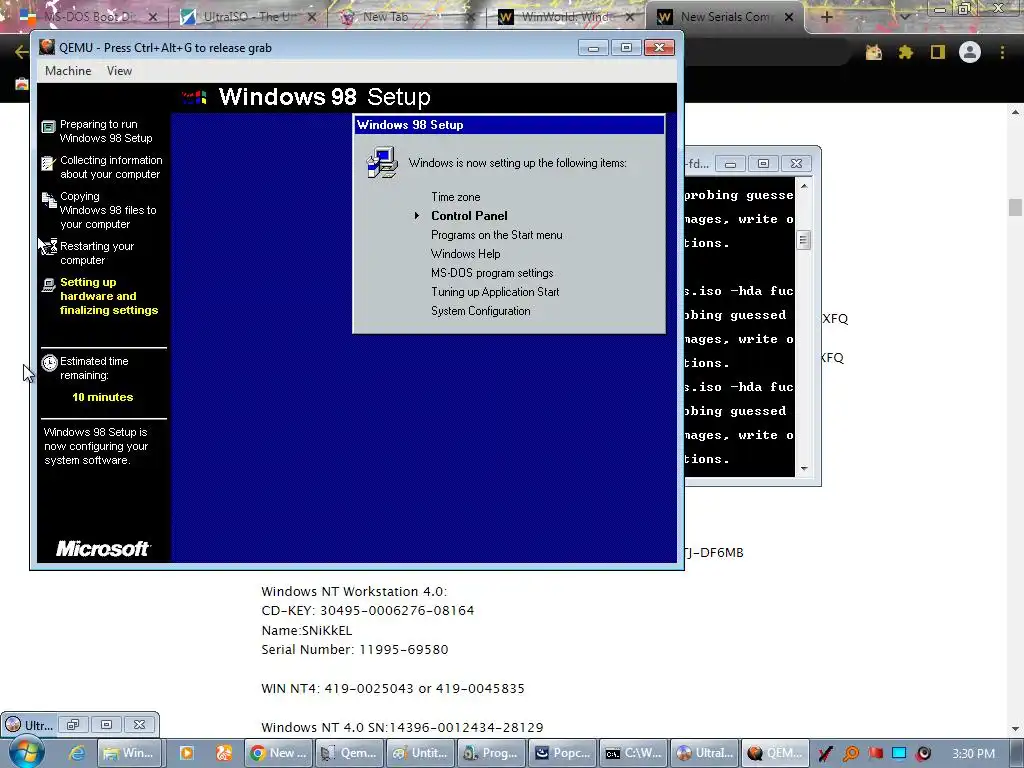The height and width of the screenshot is (768, 1024).
Task: Switch to the WinWorld Windows browser tab
Action: 565,17
